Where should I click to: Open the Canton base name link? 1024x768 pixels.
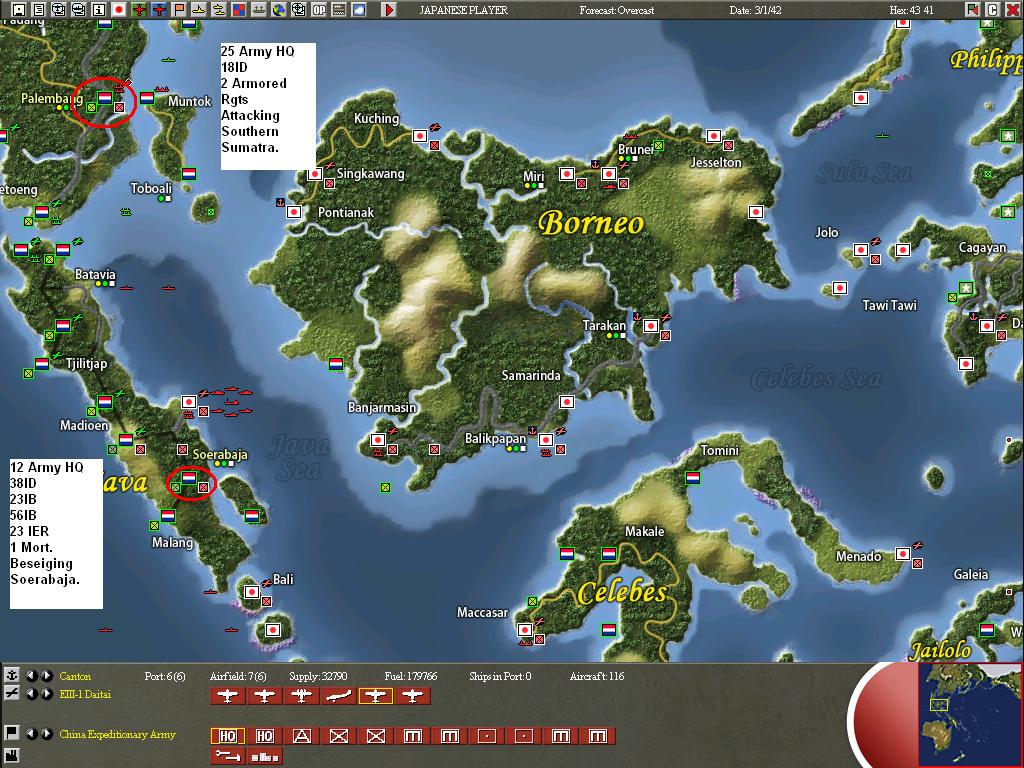pyautogui.click(x=75, y=676)
